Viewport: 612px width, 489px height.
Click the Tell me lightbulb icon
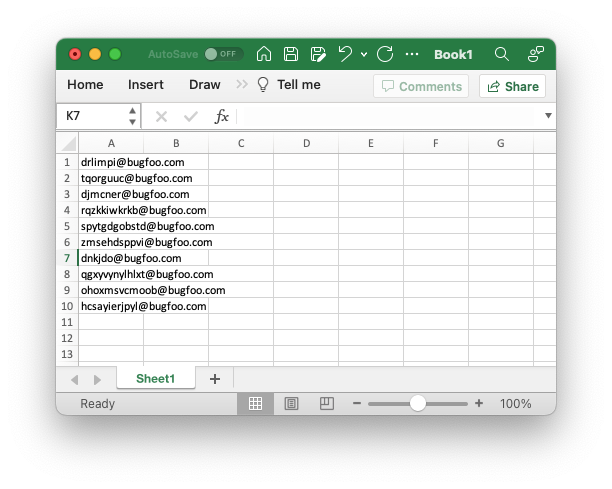pos(263,84)
